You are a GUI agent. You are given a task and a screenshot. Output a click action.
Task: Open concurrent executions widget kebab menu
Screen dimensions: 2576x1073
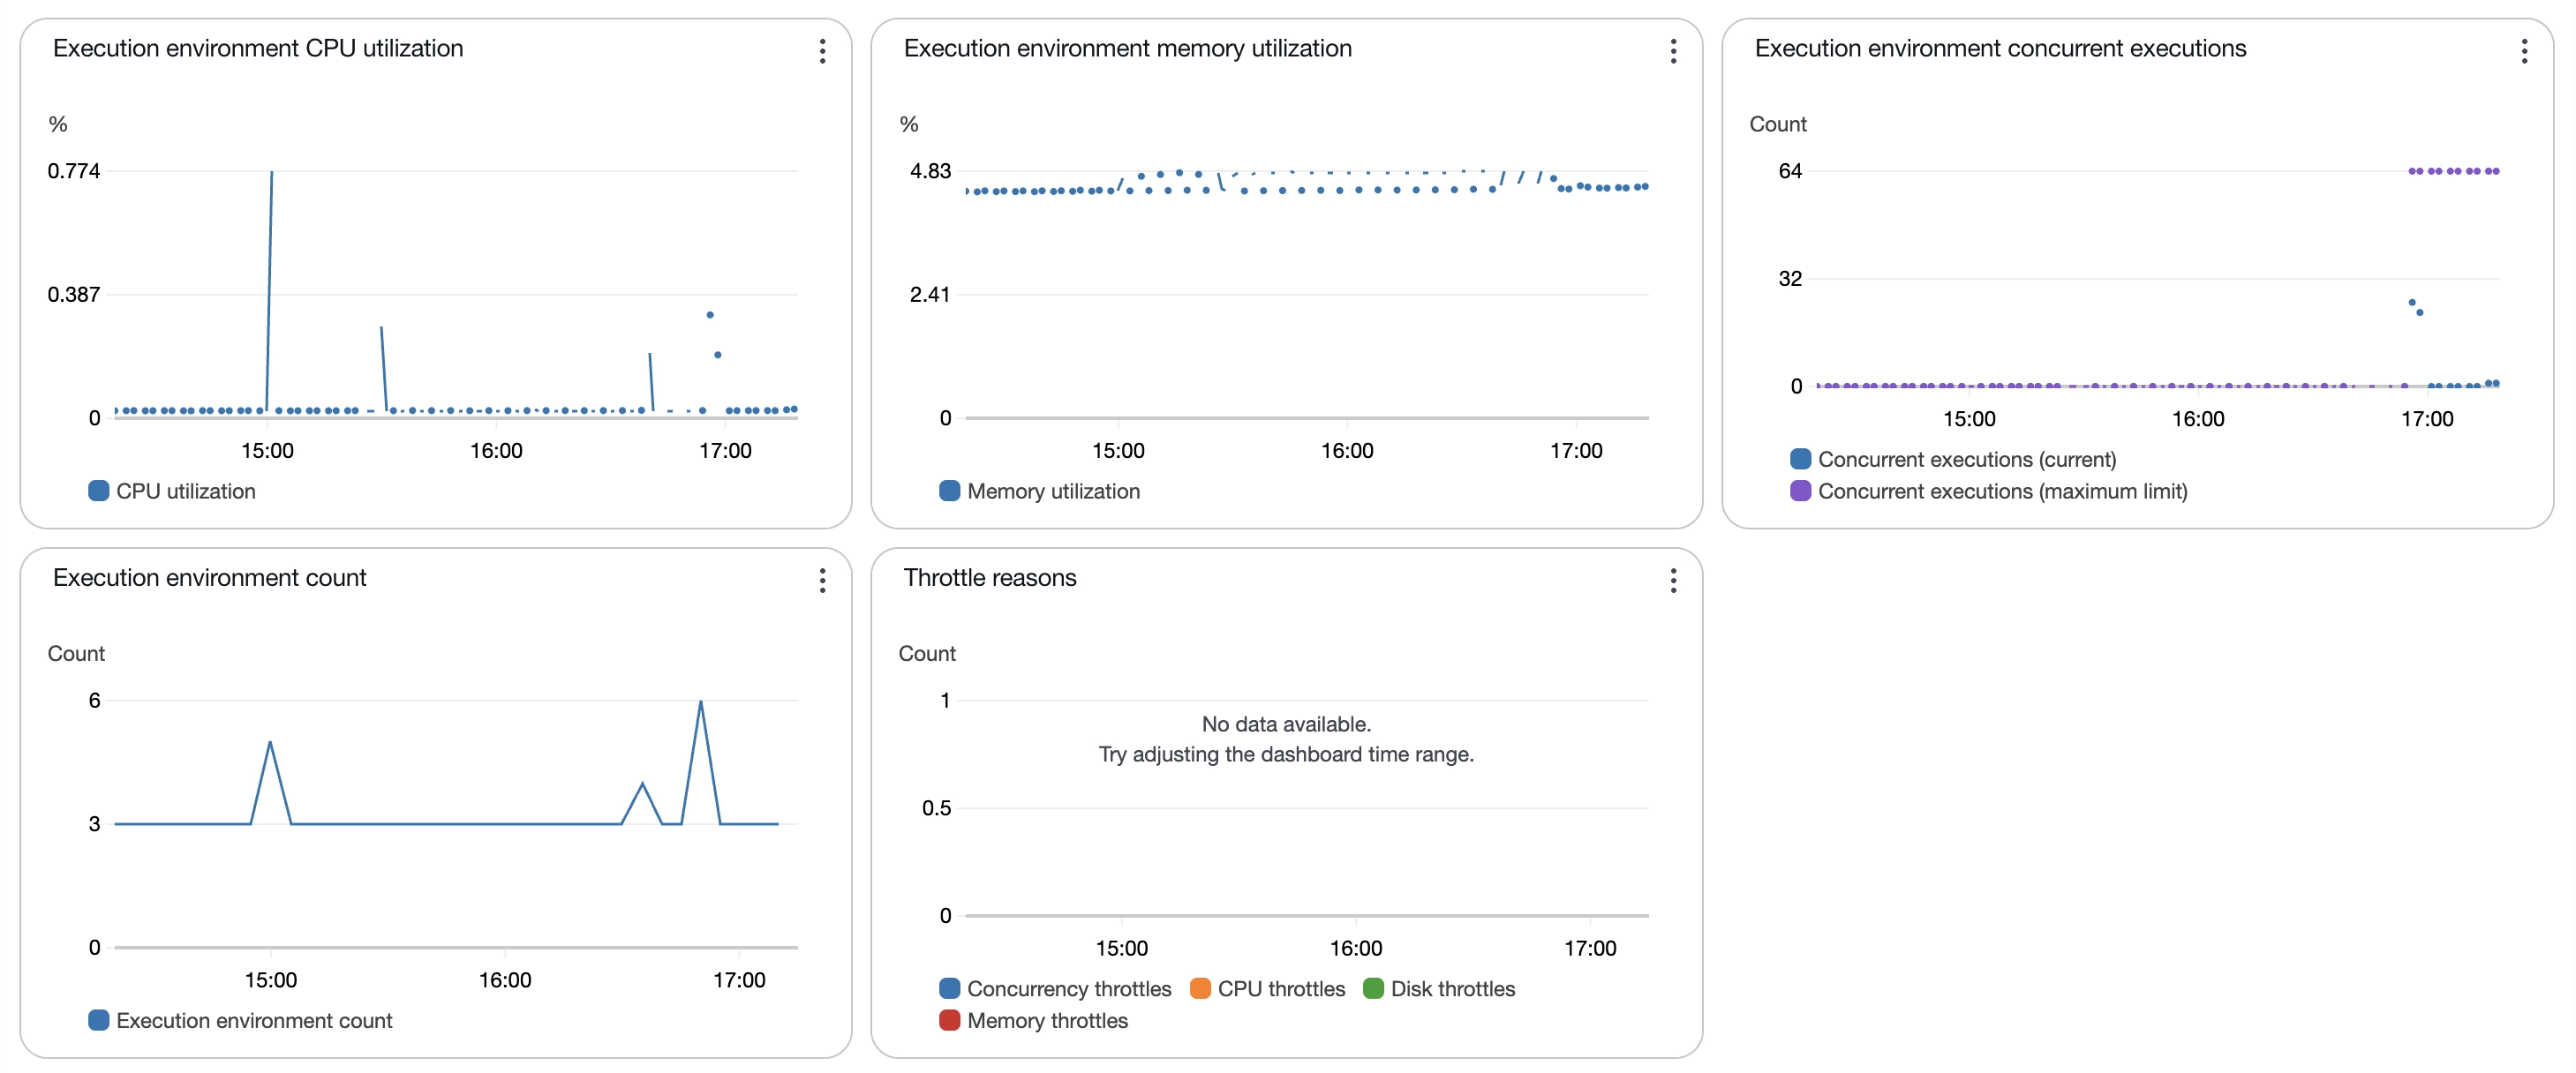click(x=2524, y=51)
